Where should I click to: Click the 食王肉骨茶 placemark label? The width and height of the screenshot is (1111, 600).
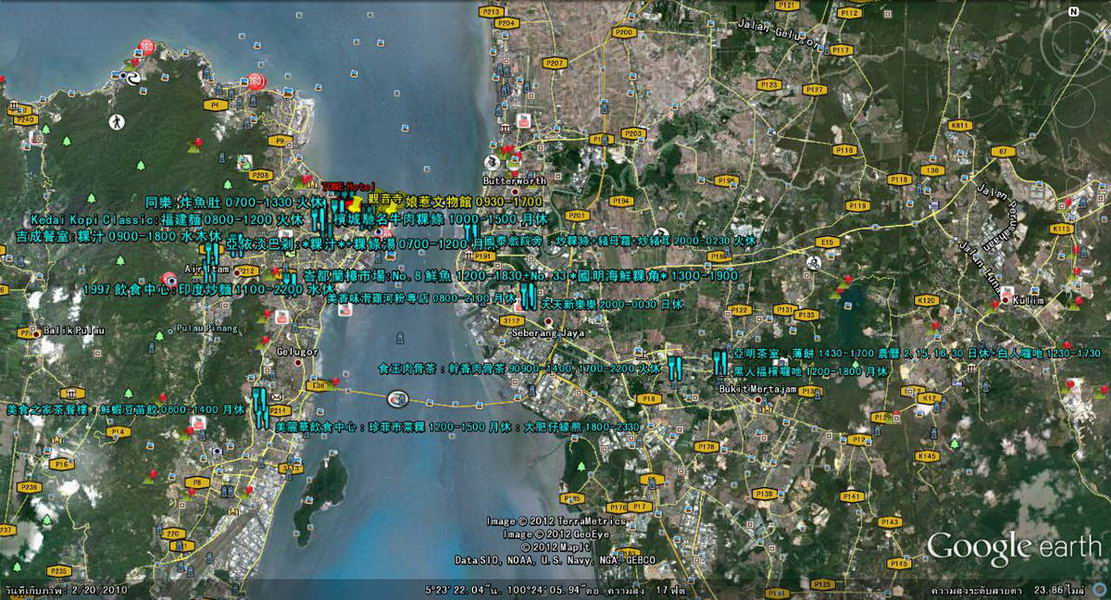[520, 368]
